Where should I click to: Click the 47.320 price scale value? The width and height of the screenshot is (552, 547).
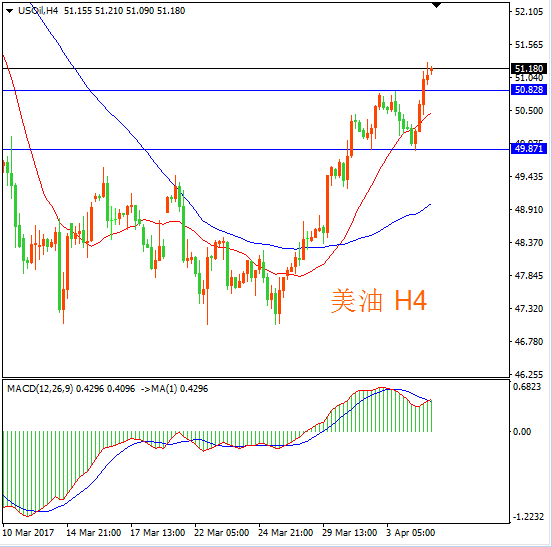point(529,308)
